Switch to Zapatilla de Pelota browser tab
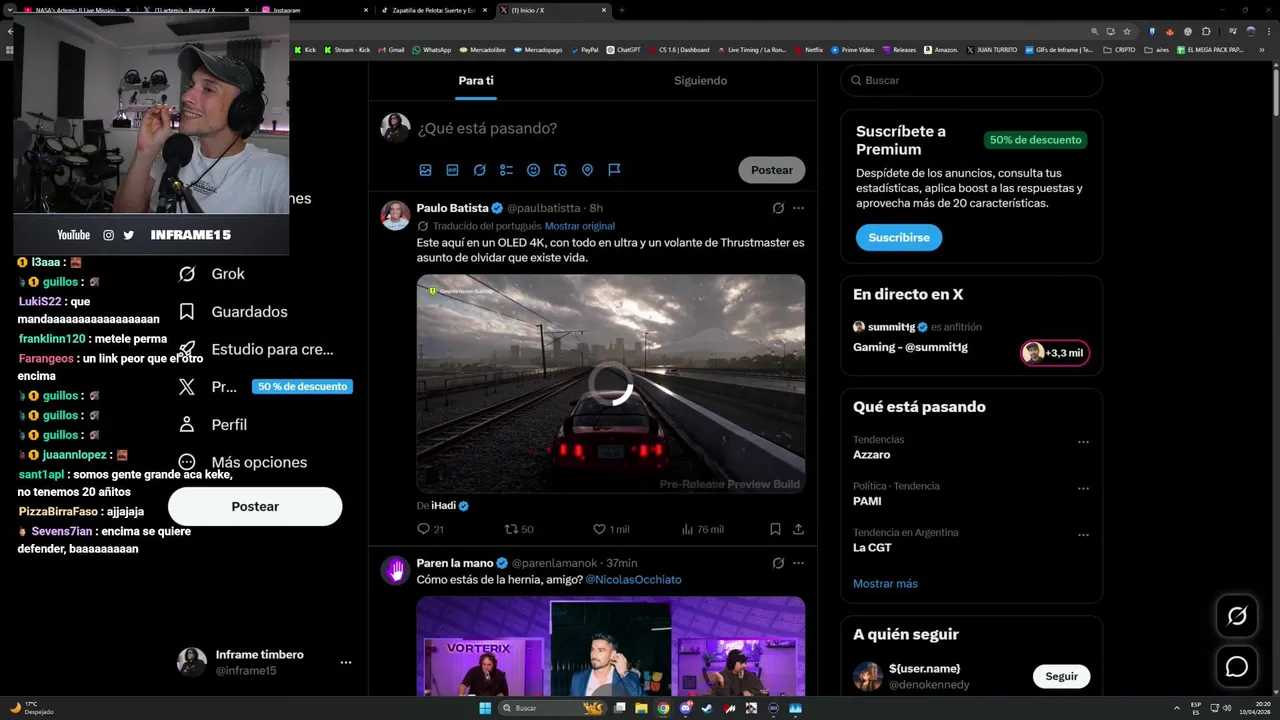This screenshot has height=720, width=1280. point(436,10)
